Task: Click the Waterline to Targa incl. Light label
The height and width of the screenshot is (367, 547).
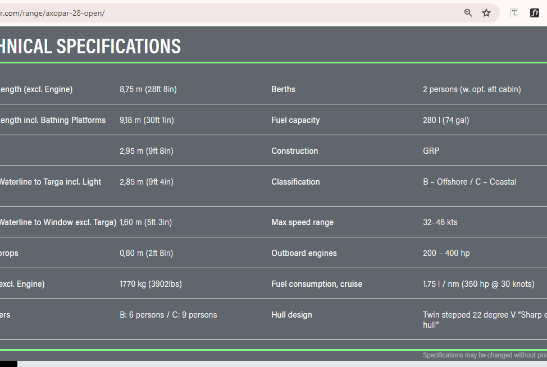Action: (x=51, y=182)
